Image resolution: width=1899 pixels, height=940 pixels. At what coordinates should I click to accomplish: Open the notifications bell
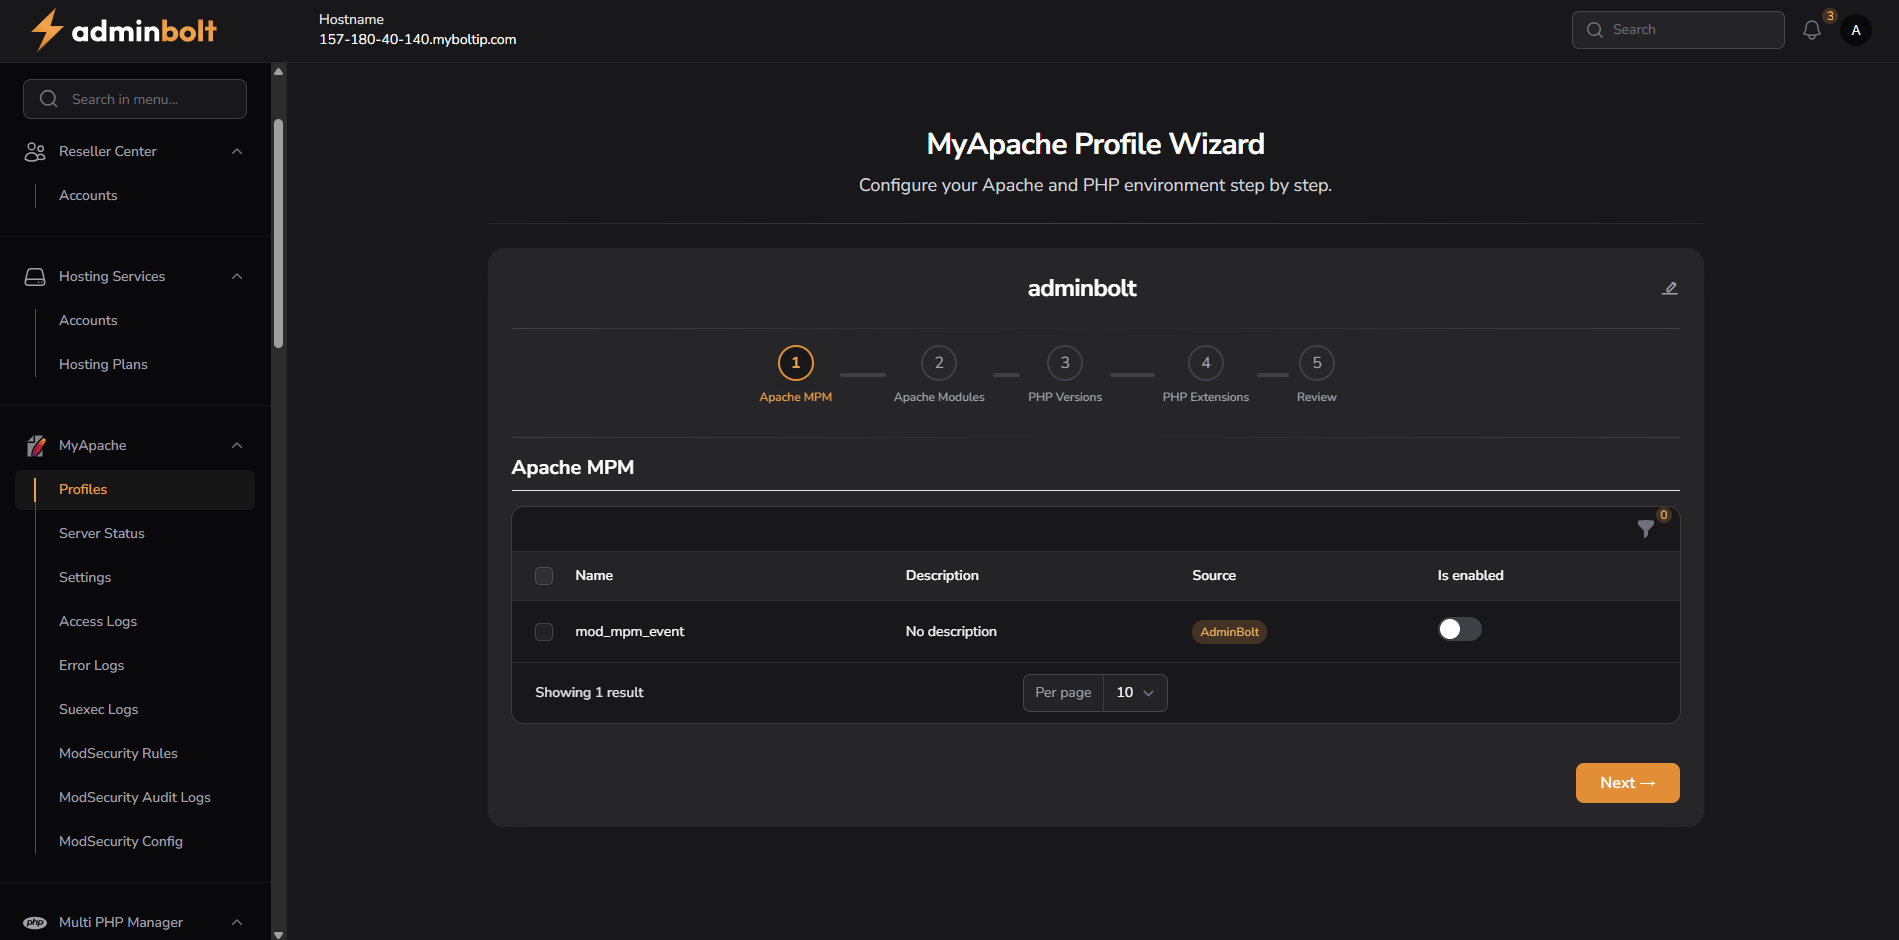pyautogui.click(x=1810, y=29)
